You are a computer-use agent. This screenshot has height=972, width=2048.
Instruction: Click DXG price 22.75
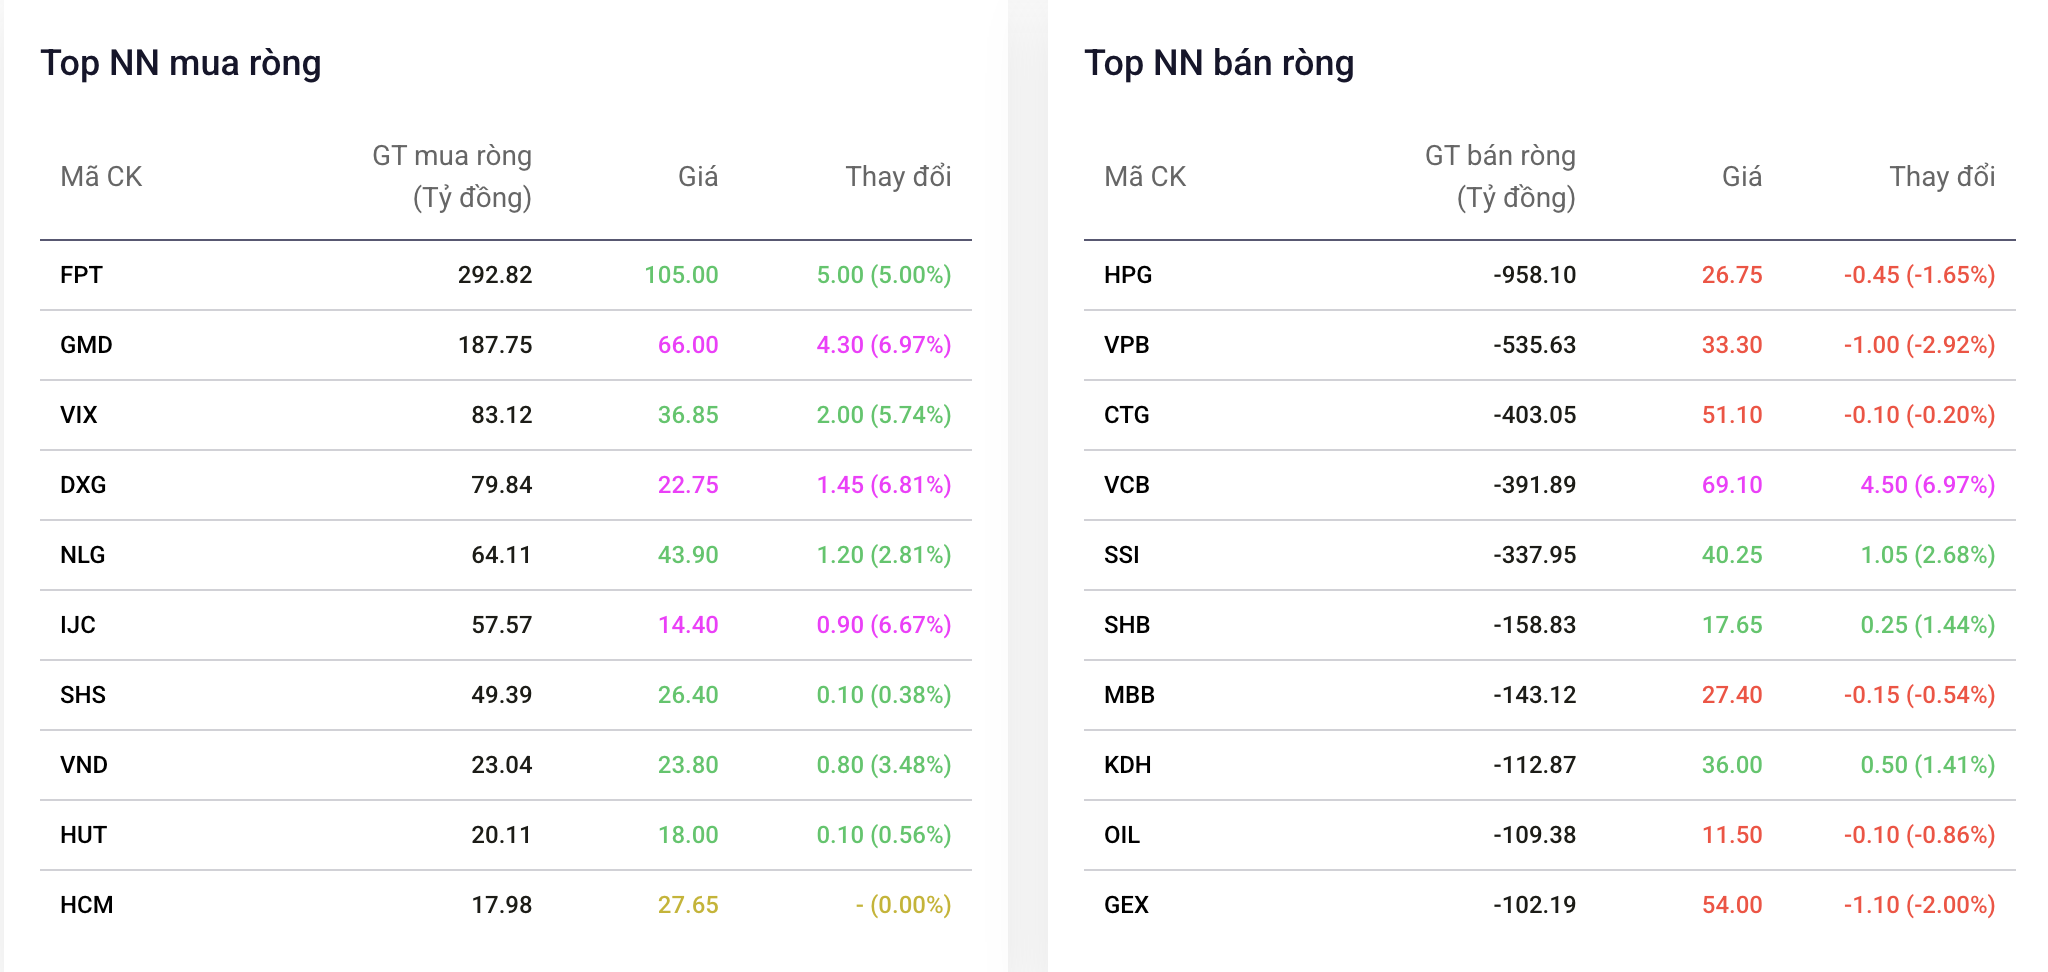[688, 485]
